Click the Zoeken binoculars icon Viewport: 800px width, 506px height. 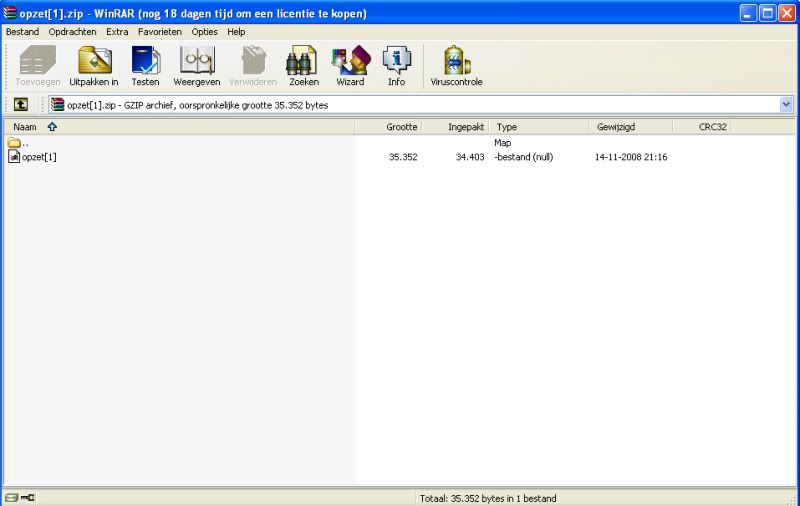[302, 60]
